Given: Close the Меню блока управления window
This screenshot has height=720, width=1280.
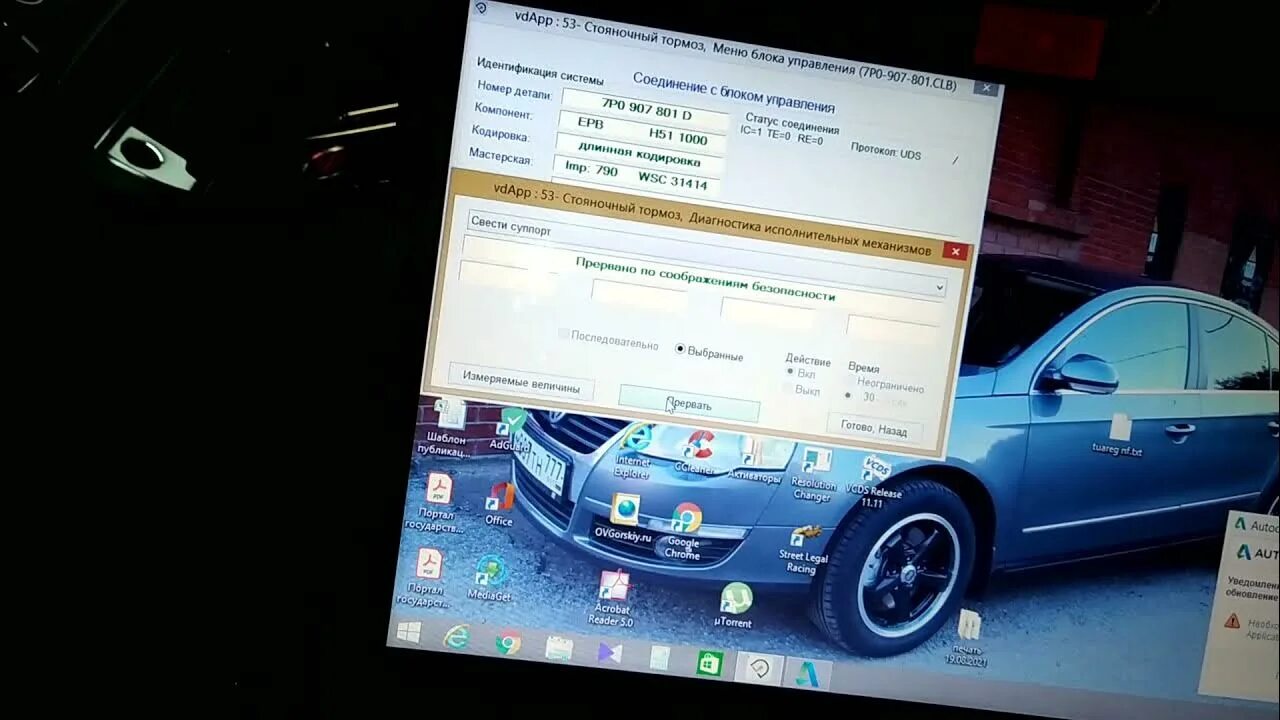Looking at the screenshot, I should [x=985, y=88].
